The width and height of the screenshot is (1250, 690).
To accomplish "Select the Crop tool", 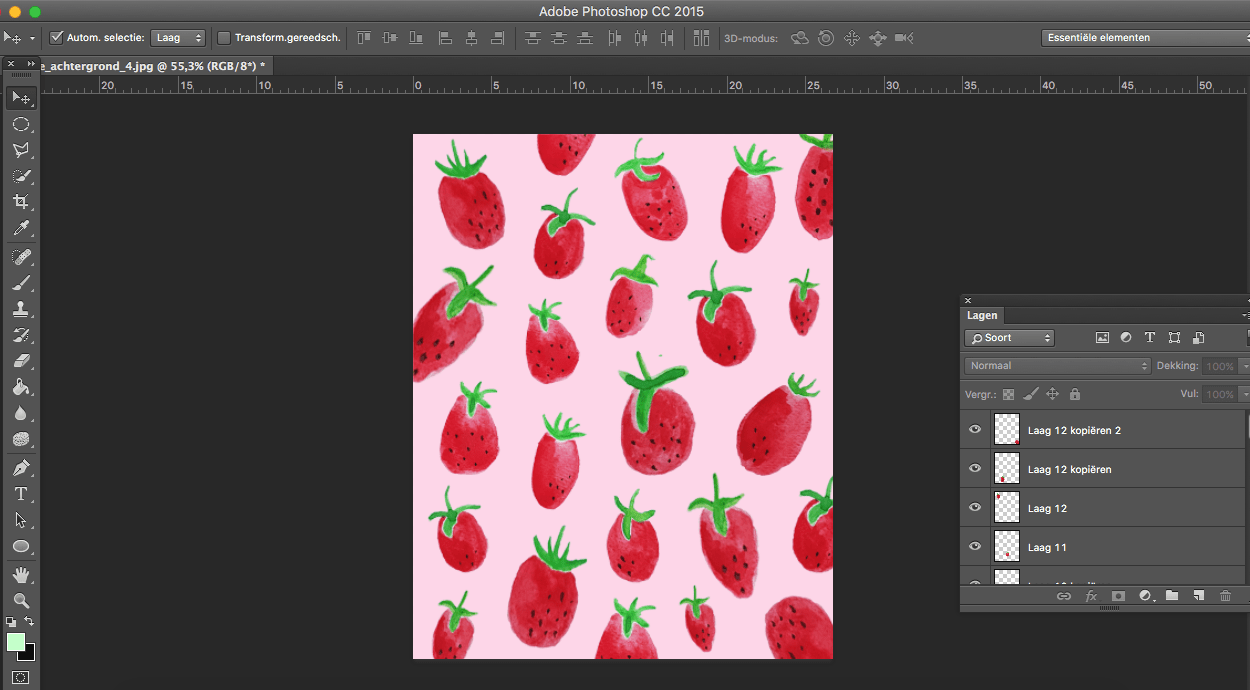I will (20, 203).
